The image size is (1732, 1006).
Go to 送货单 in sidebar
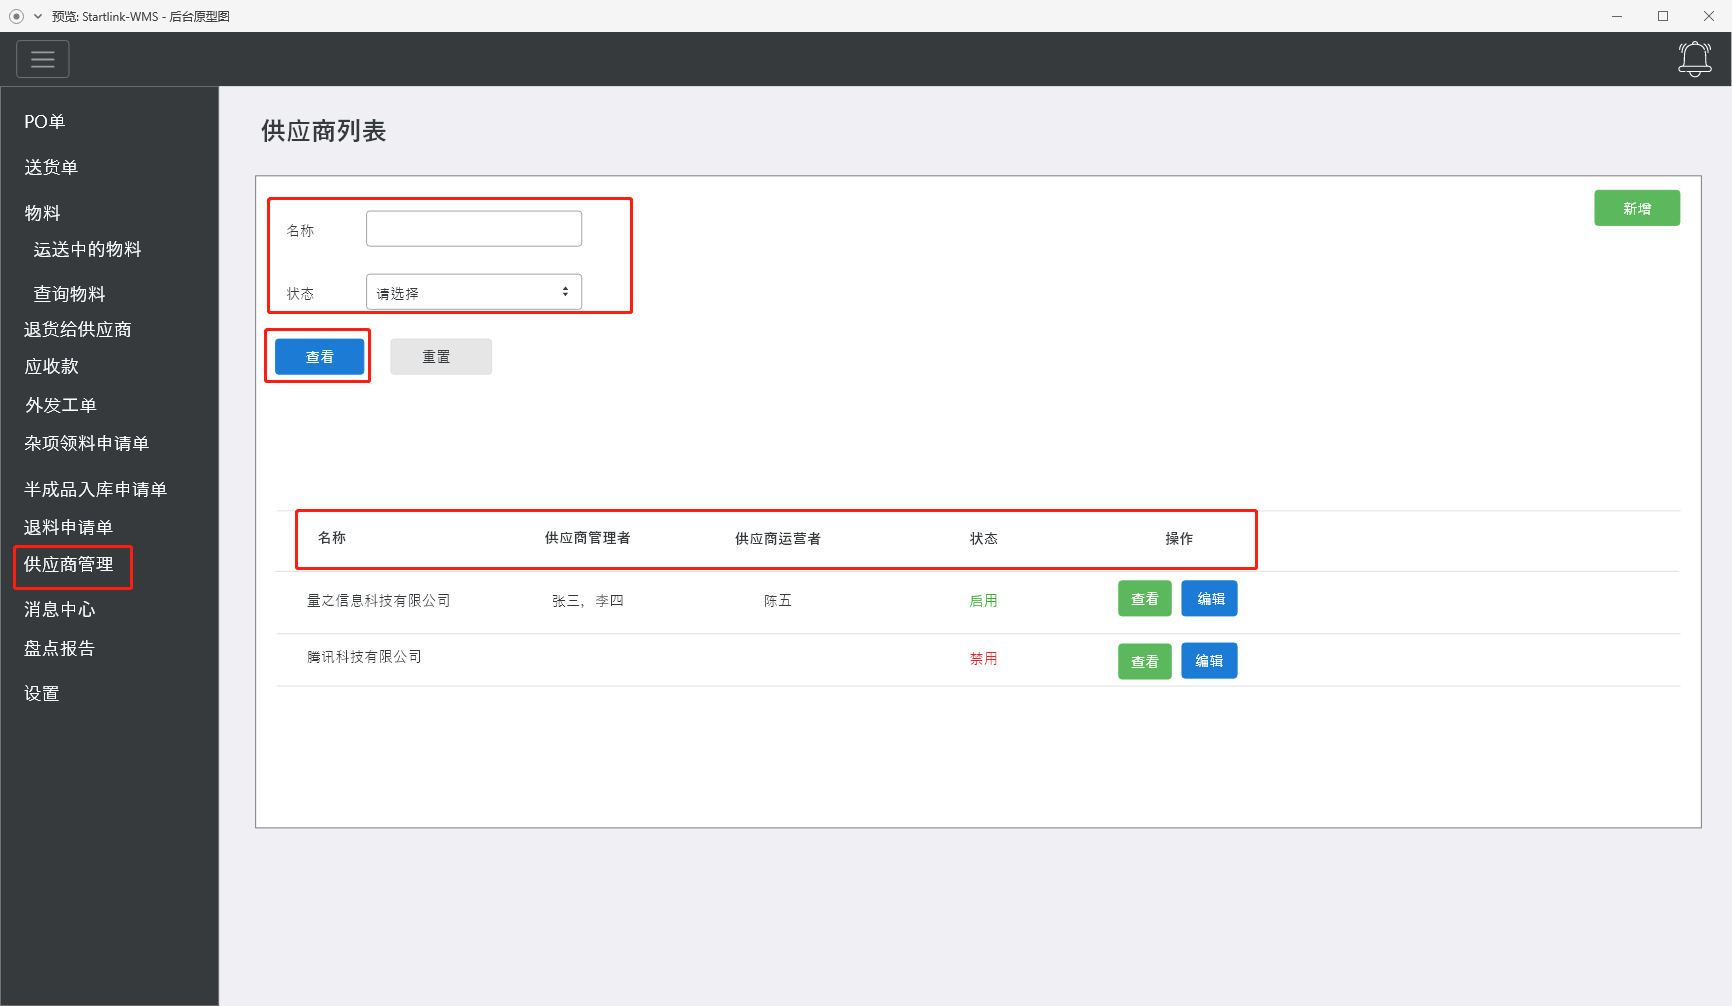click(51, 167)
